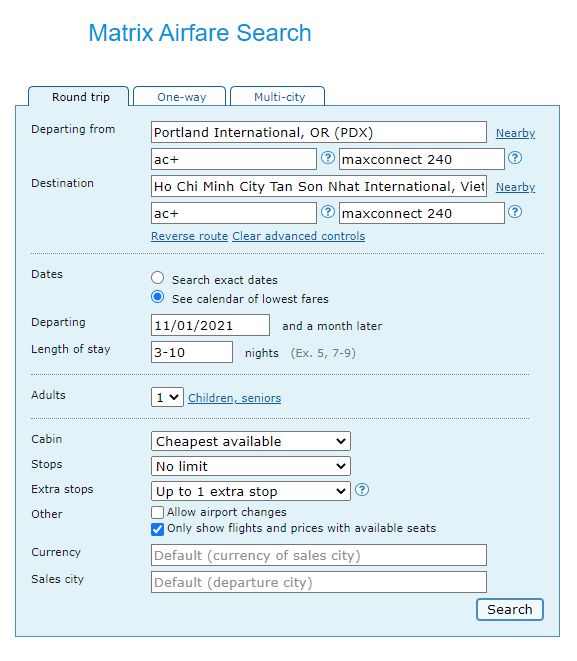577x661 pixels.
Task: Click the Reverse route link
Action: pyautogui.click(x=189, y=236)
